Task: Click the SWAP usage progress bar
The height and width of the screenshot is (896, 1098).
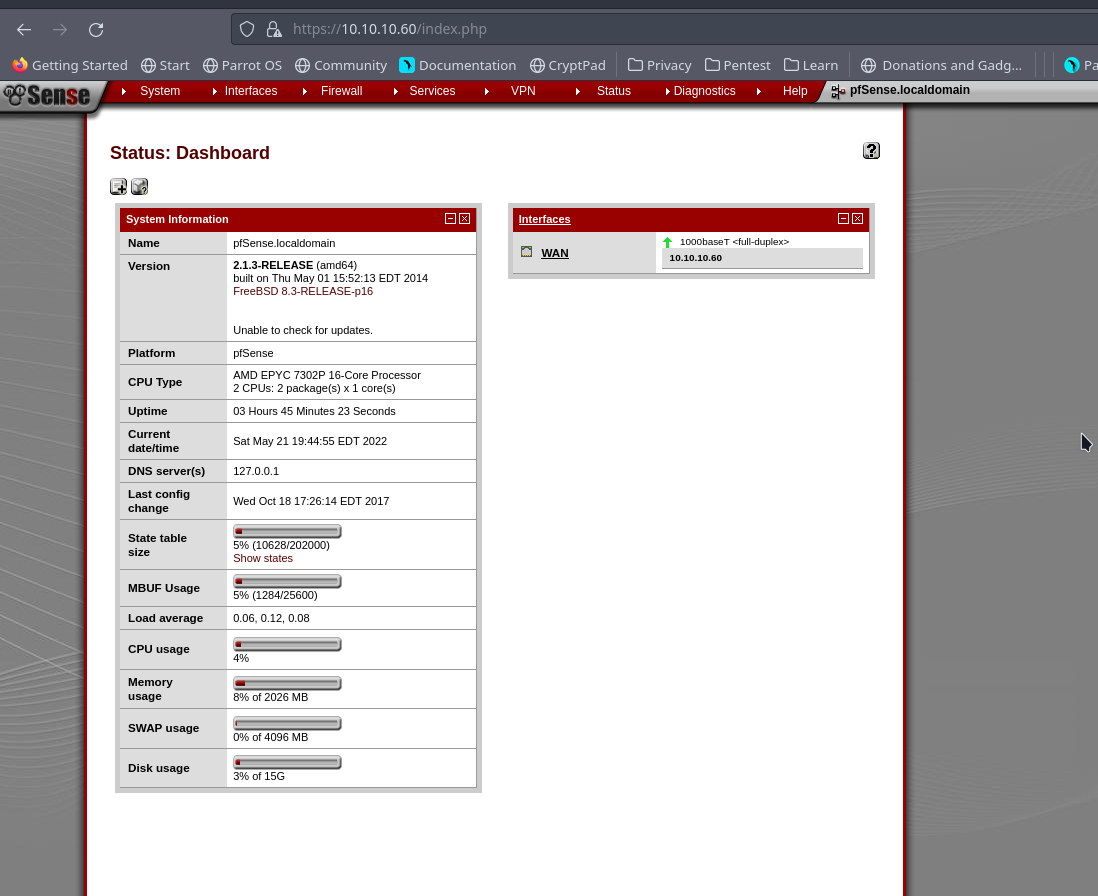Action: click(287, 723)
